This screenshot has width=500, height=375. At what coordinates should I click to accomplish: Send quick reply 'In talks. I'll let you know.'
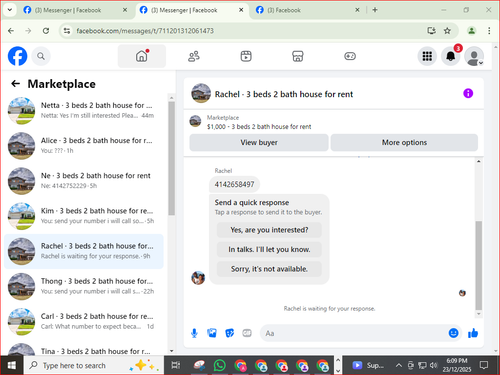click(x=269, y=249)
